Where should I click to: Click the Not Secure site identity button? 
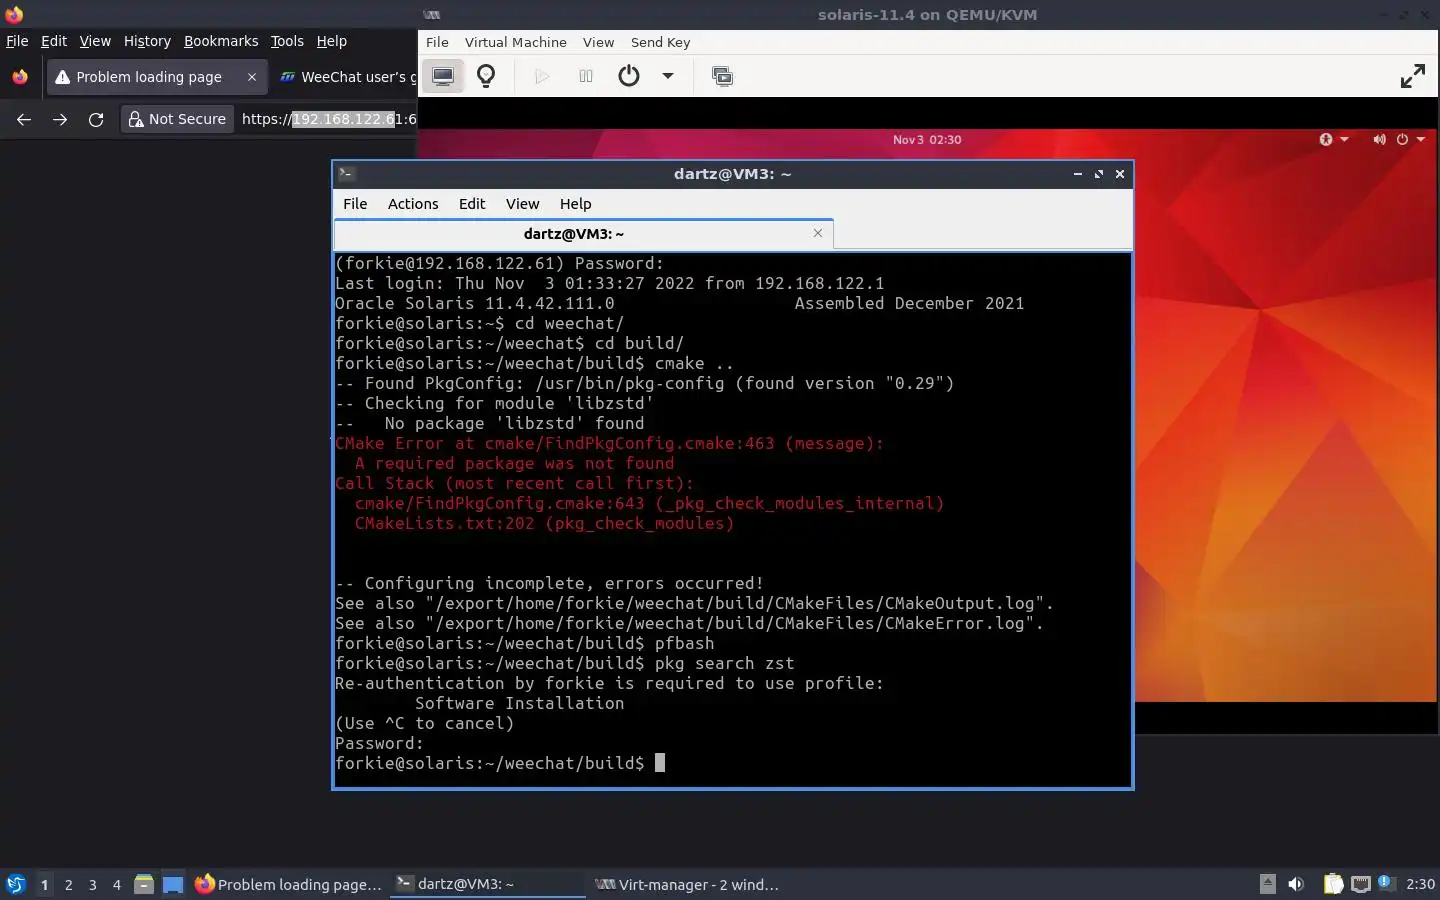[x=177, y=119]
